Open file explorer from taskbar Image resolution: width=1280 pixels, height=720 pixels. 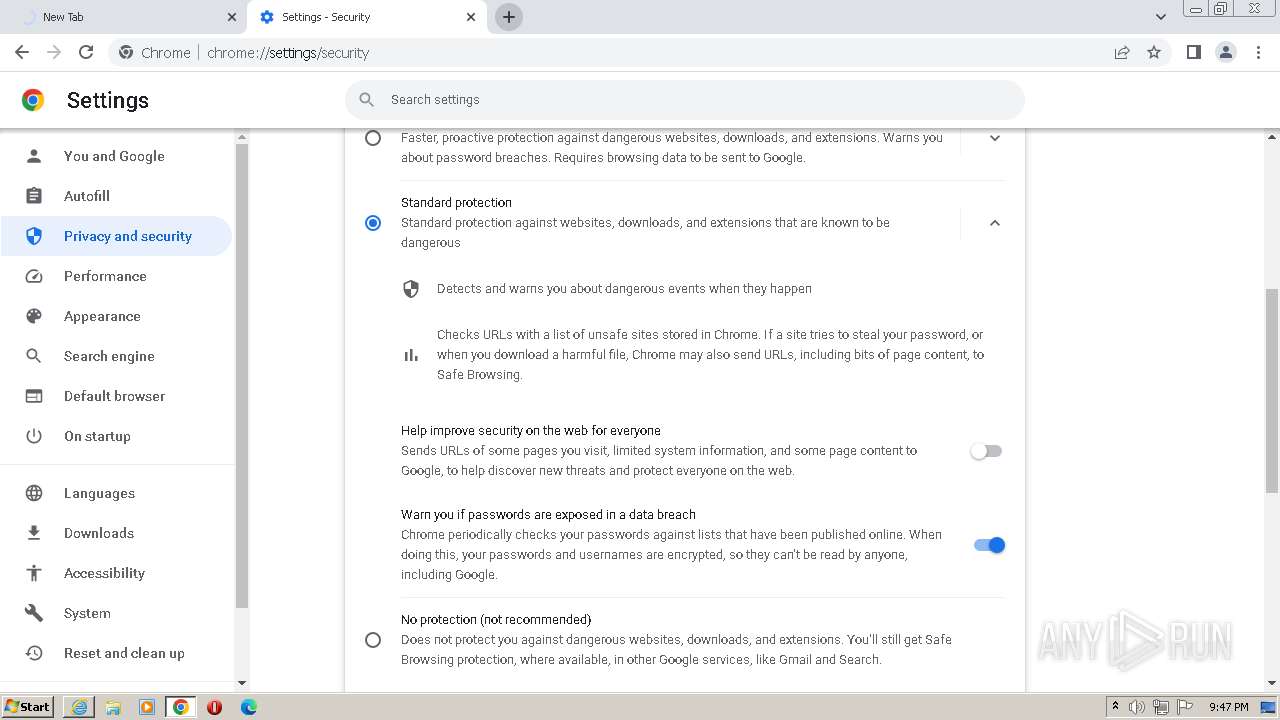point(113,707)
